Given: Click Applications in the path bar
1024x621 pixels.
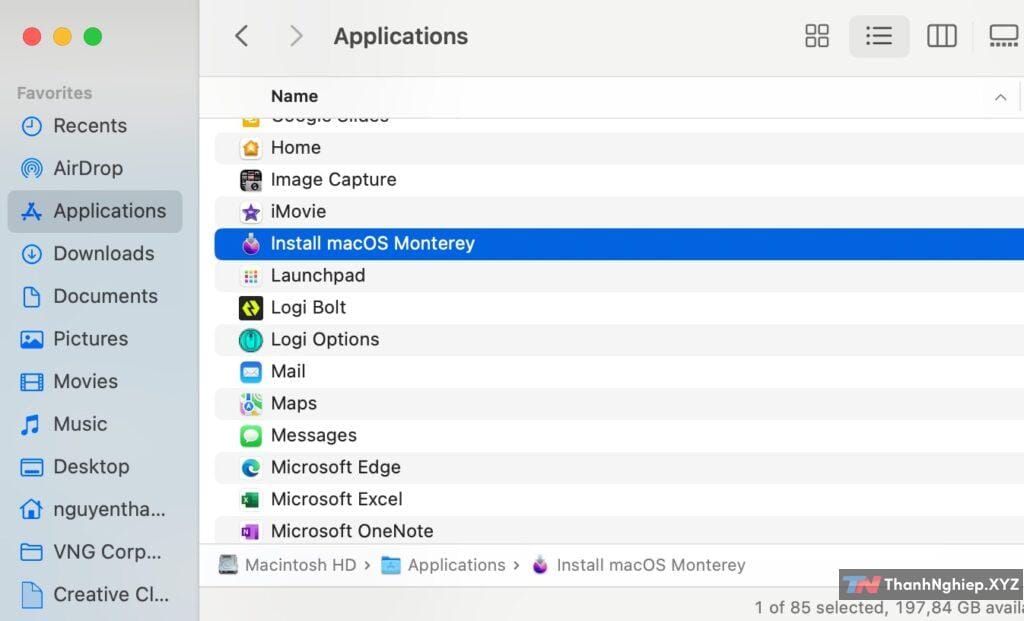Looking at the screenshot, I should [456, 565].
